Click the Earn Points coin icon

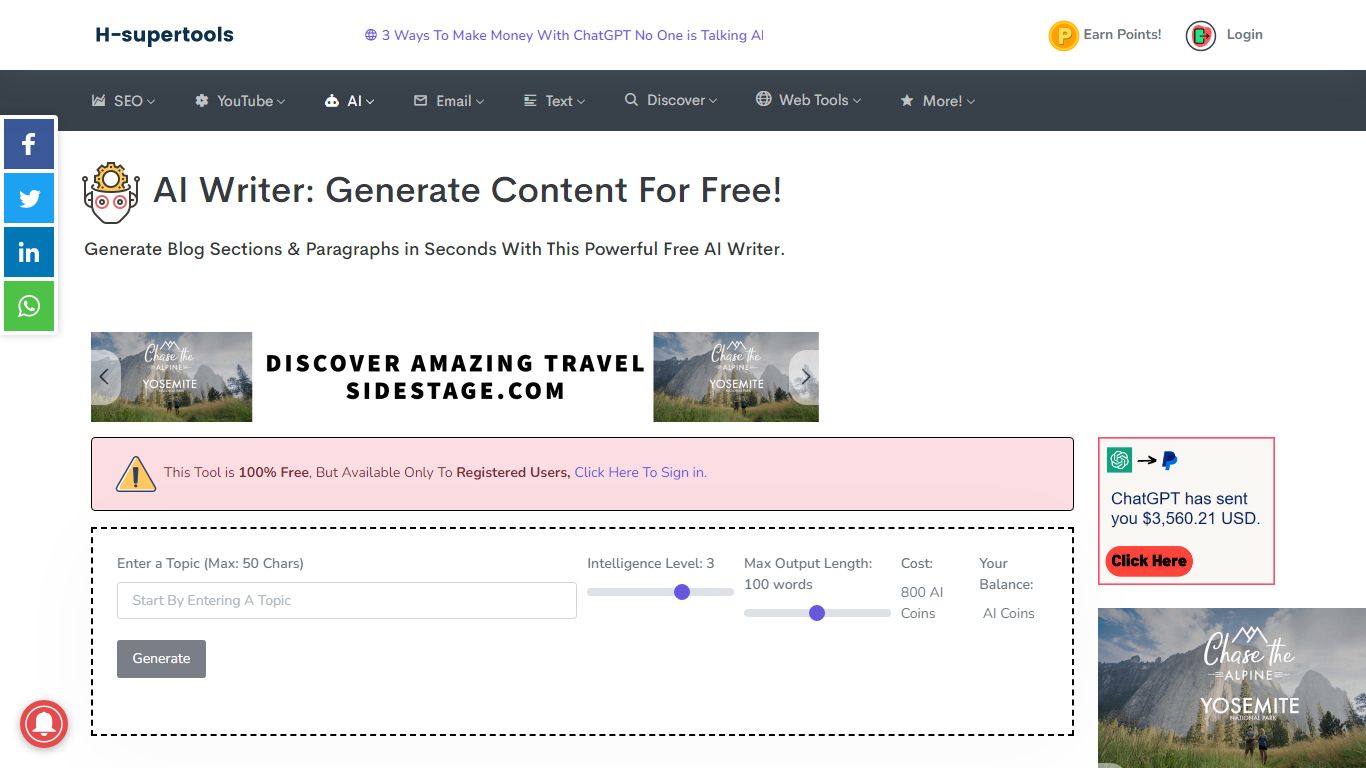tap(1063, 36)
